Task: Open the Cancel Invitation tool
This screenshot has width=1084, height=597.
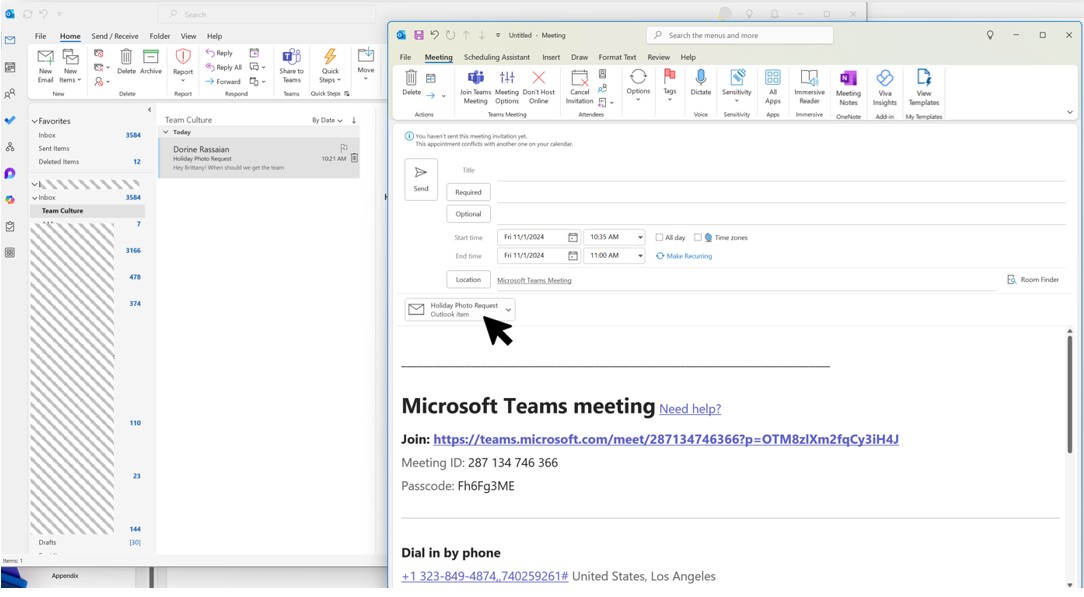Action: tap(580, 88)
